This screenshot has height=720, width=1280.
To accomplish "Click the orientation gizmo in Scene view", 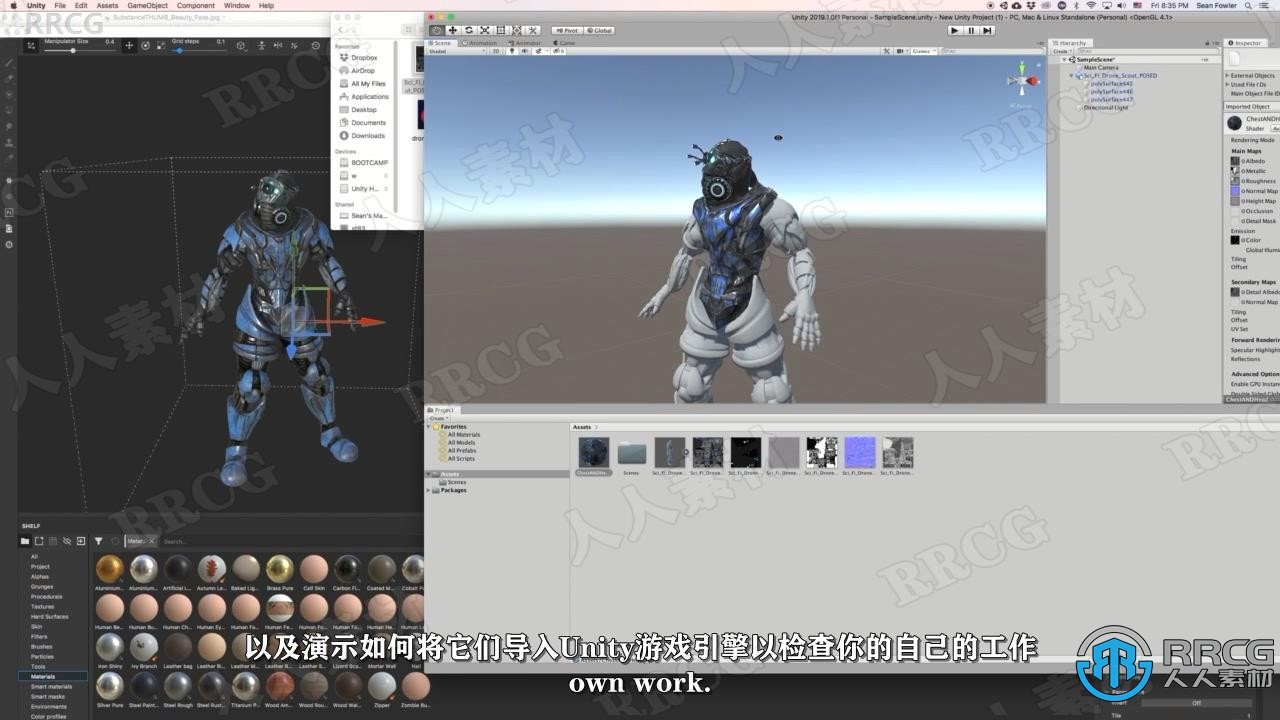I will tap(1022, 80).
